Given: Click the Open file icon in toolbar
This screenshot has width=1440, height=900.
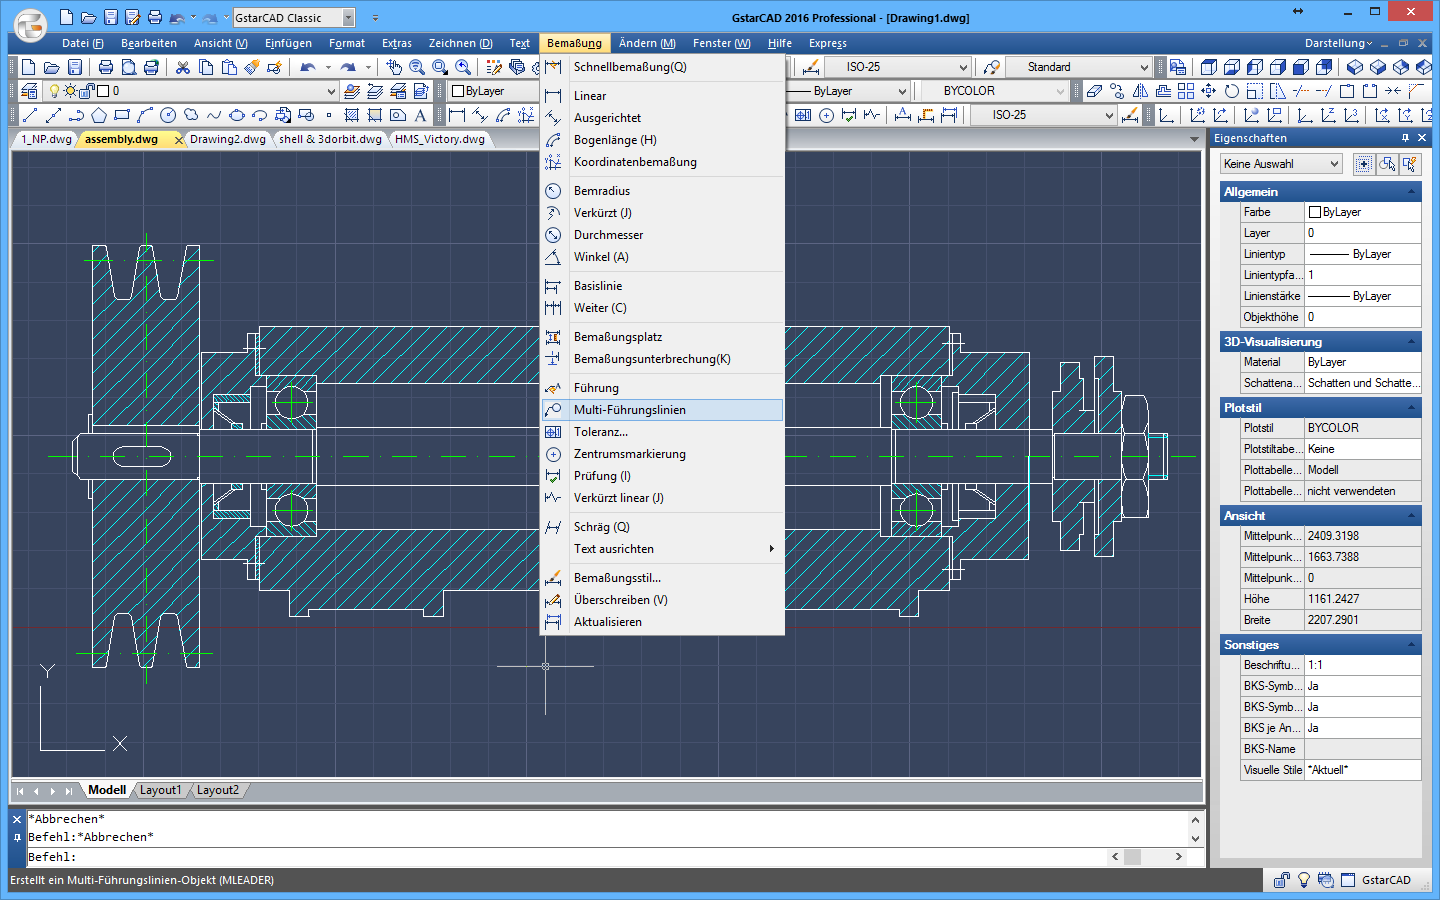Looking at the screenshot, I should pyautogui.click(x=51, y=67).
